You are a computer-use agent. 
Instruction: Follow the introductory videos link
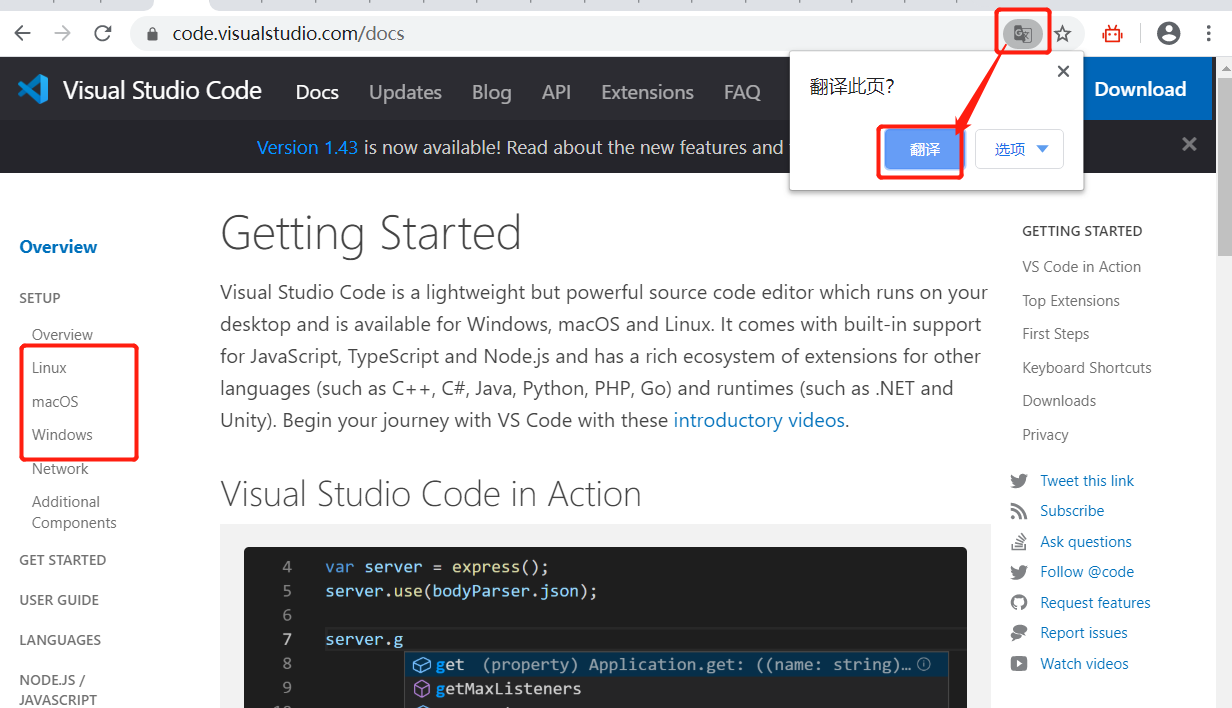759,420
